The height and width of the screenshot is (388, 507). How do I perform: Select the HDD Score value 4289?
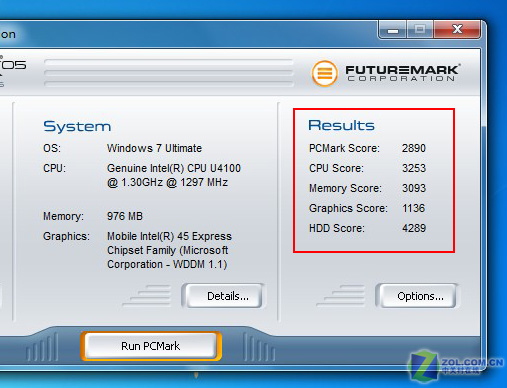[414, 228]
